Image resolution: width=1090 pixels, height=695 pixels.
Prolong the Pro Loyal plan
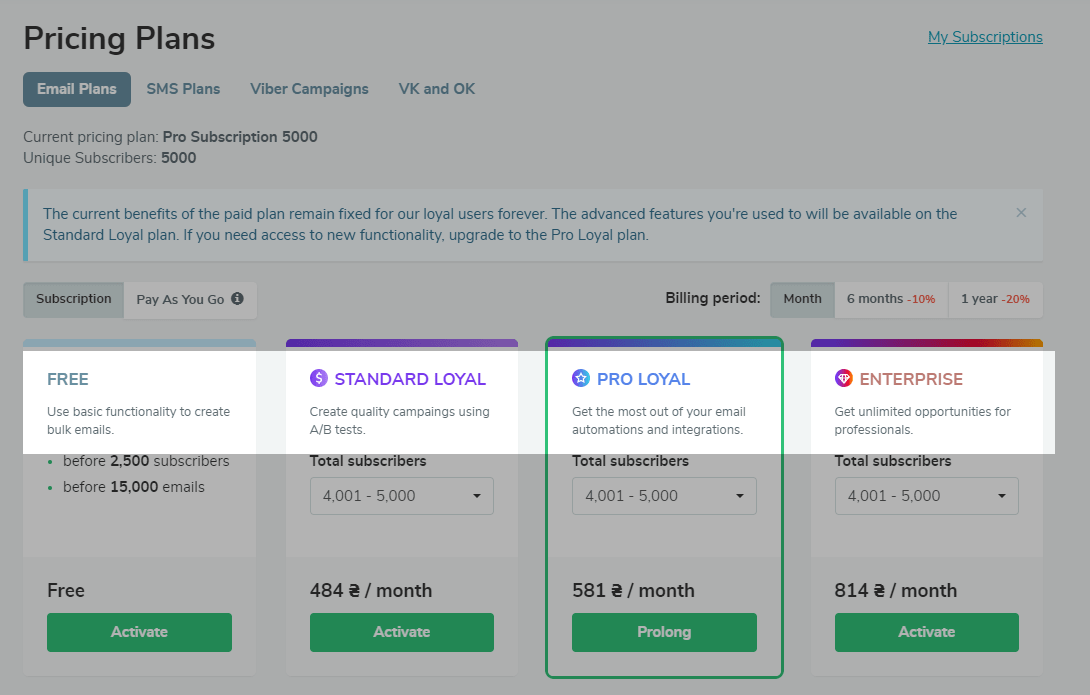pyautogui.click(x=664, y=632)
